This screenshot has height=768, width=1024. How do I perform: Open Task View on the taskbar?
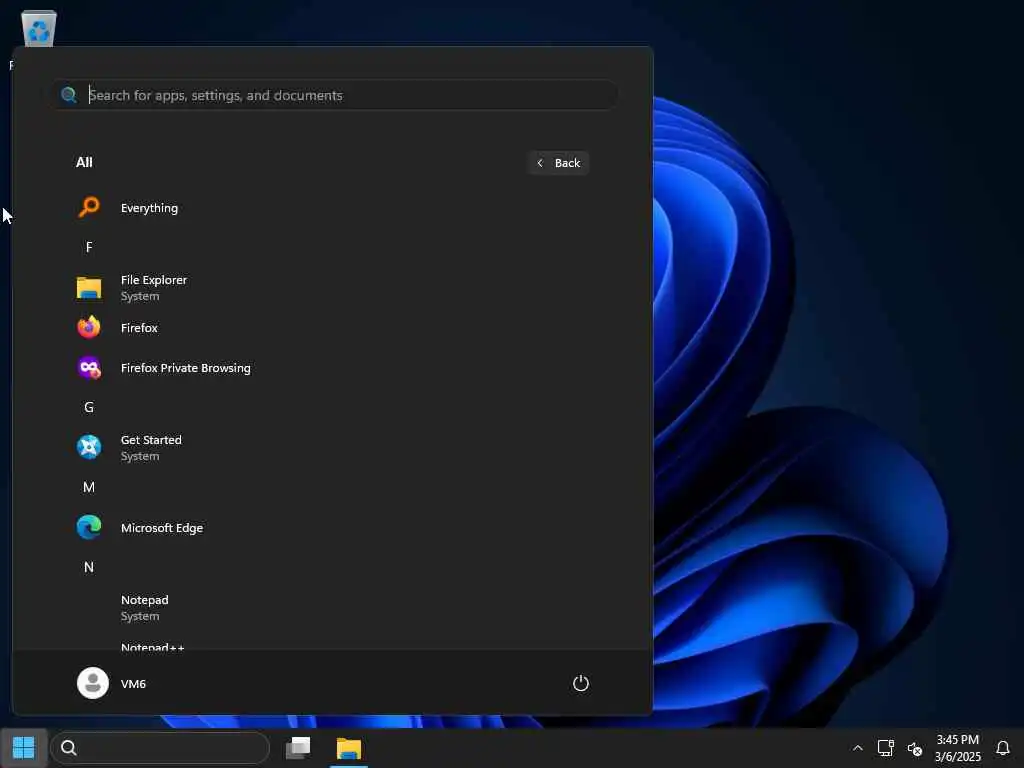click(298, 748)
